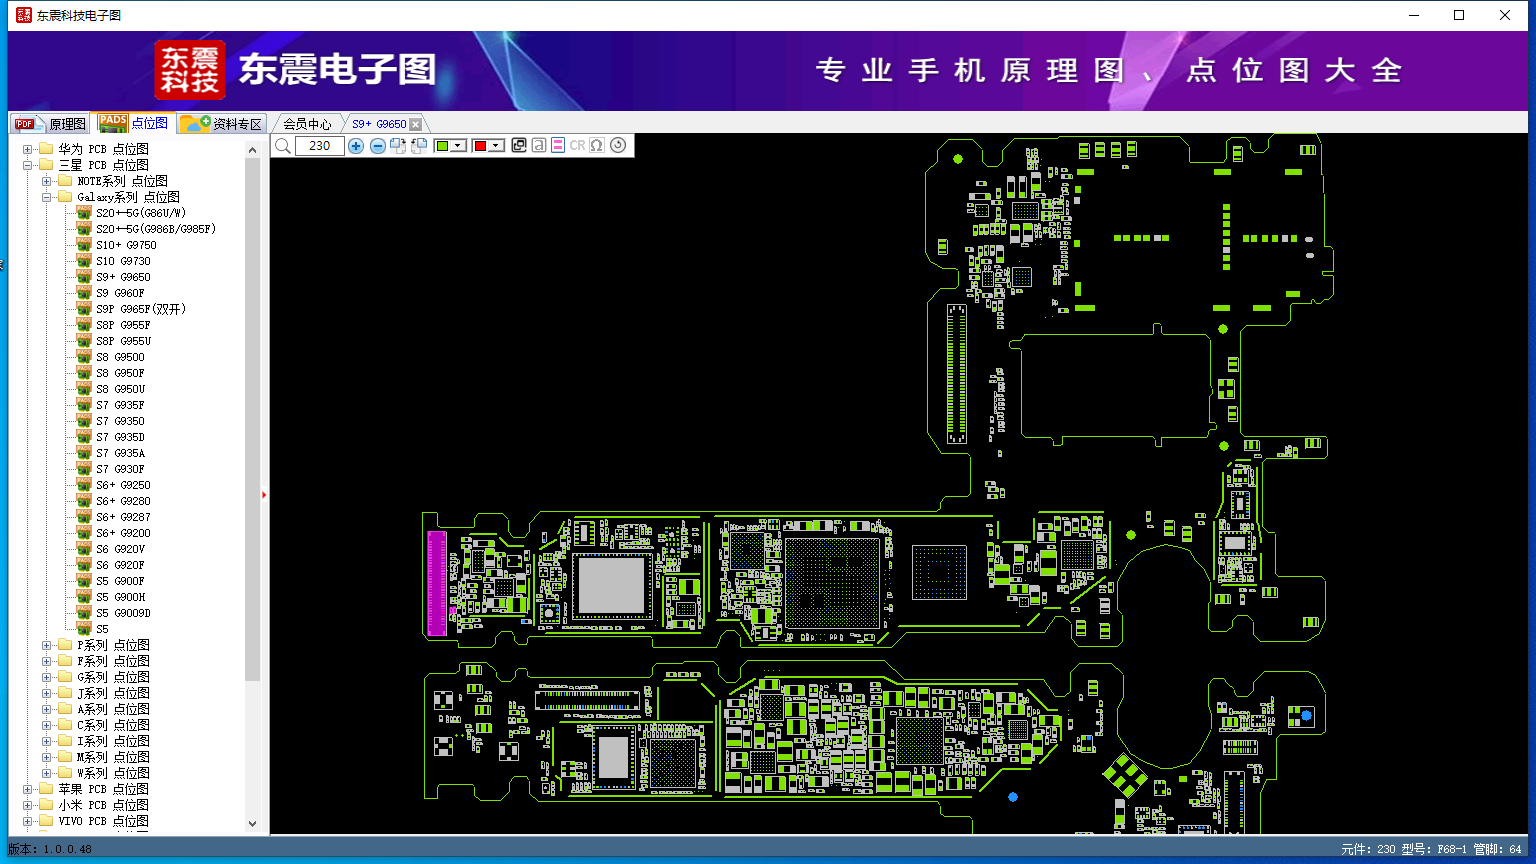Screen dimensions: 1536x864
Task: Open the S6 G920F board file
Action: click(120, 565)
